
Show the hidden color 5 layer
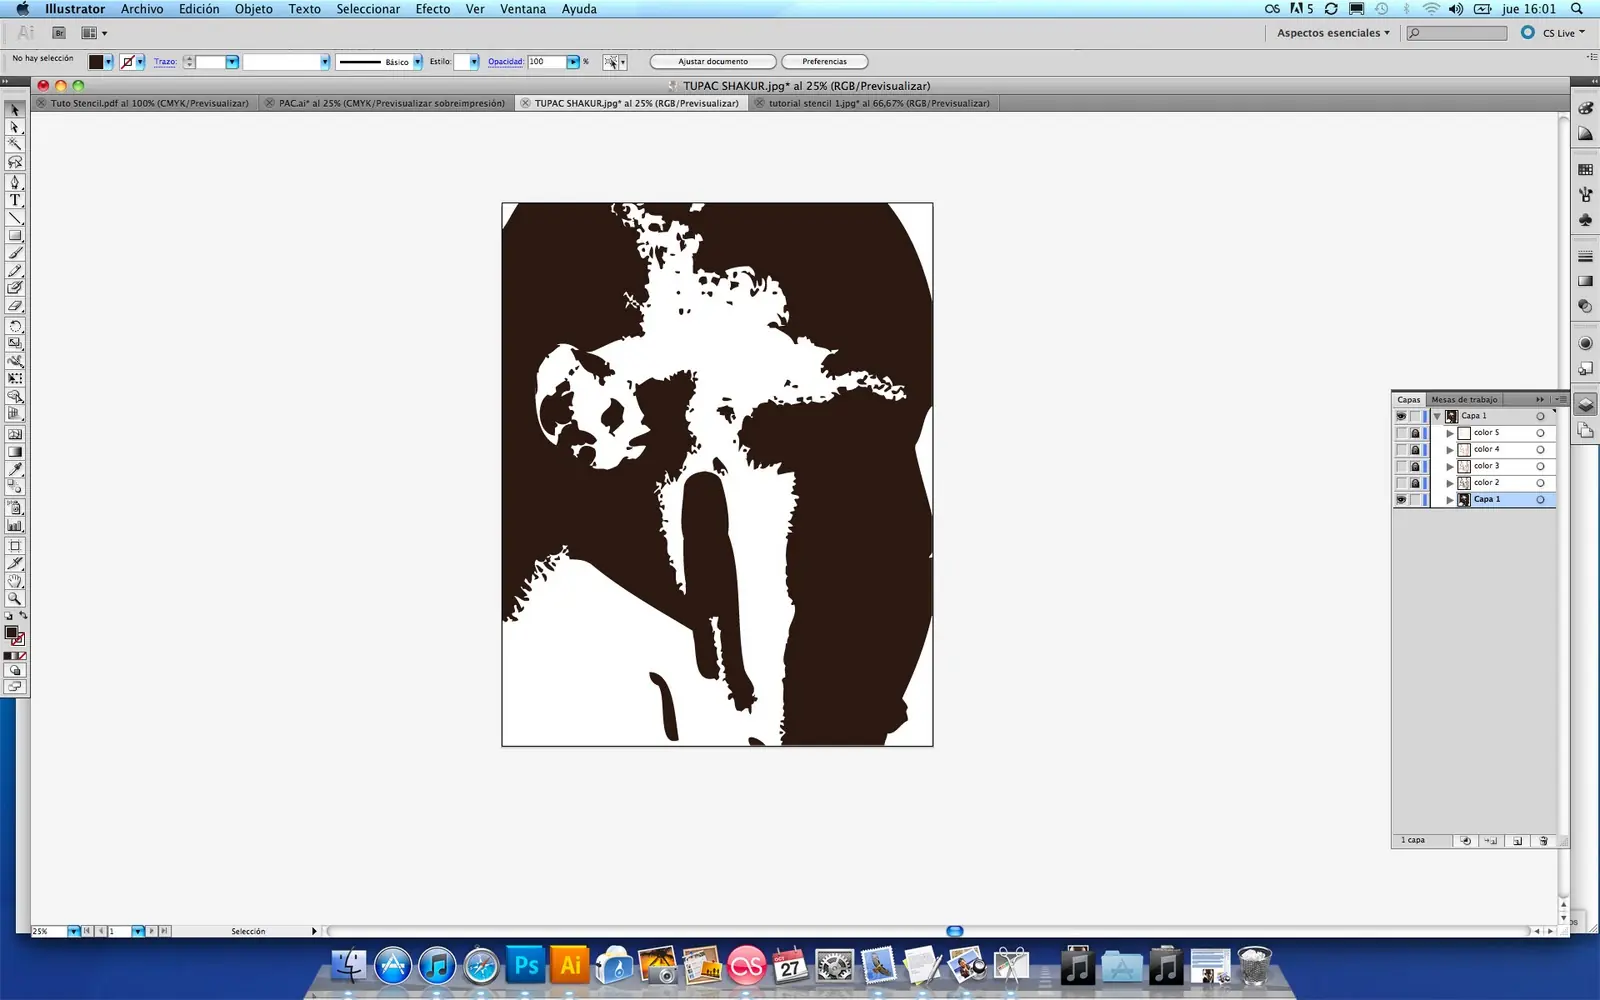pyautogui.click(x=1401, y=433)
